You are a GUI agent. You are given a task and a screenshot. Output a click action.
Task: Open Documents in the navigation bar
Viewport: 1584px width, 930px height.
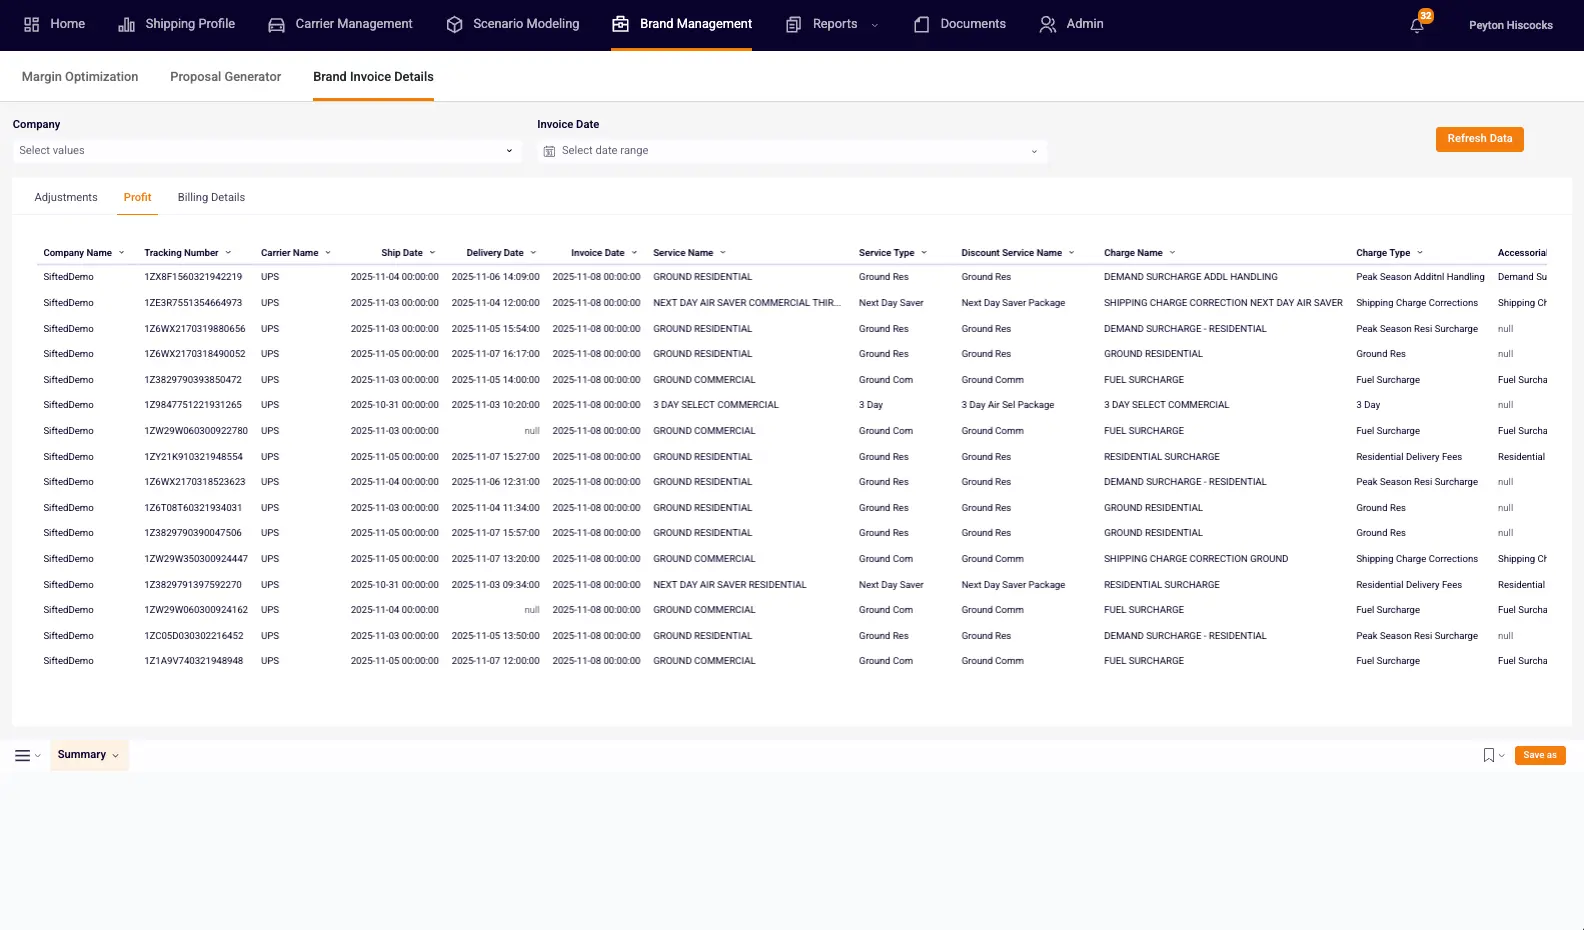coord(960,24)
